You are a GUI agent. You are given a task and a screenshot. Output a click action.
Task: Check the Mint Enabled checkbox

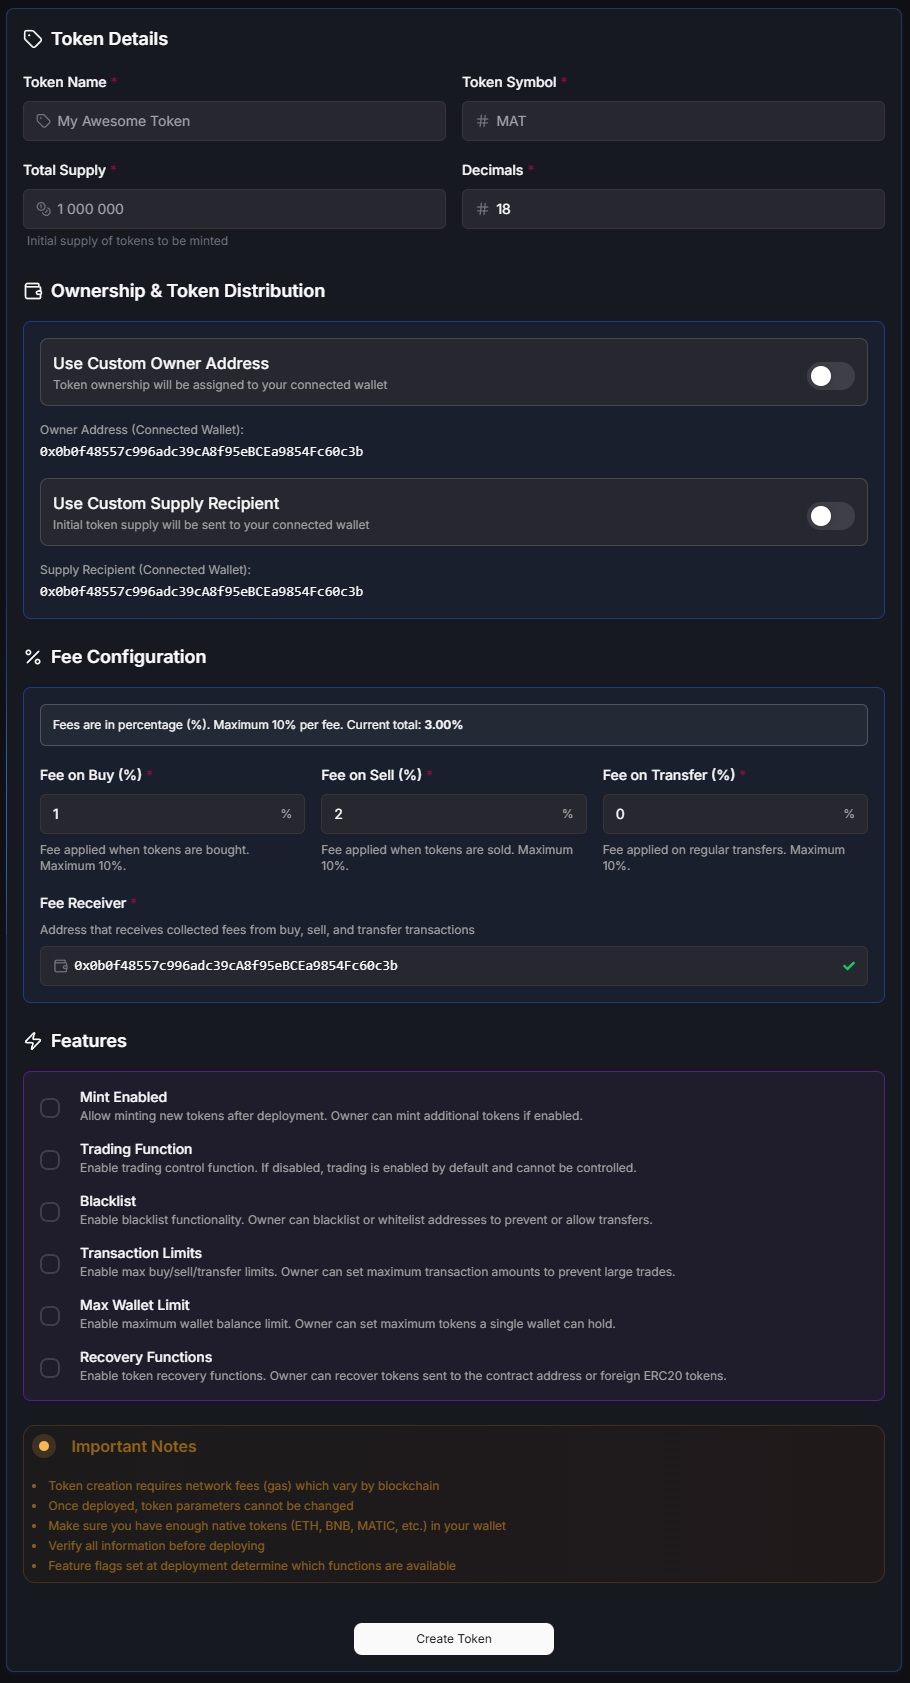[51, 1107]
